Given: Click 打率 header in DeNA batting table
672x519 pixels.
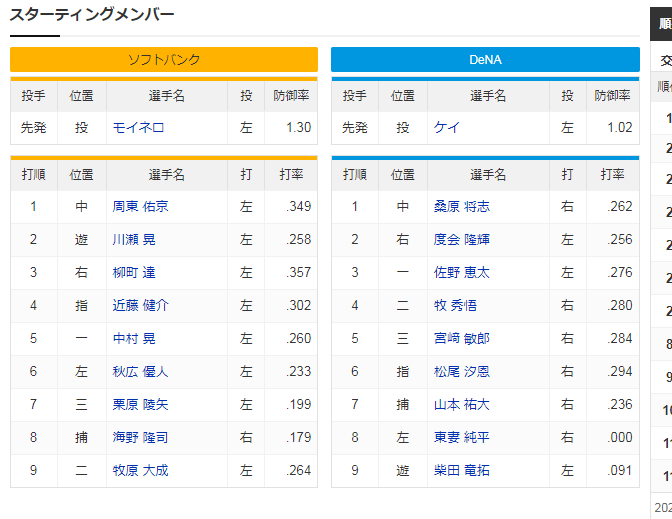Looking at the screenshot, I should click(612, 174).
